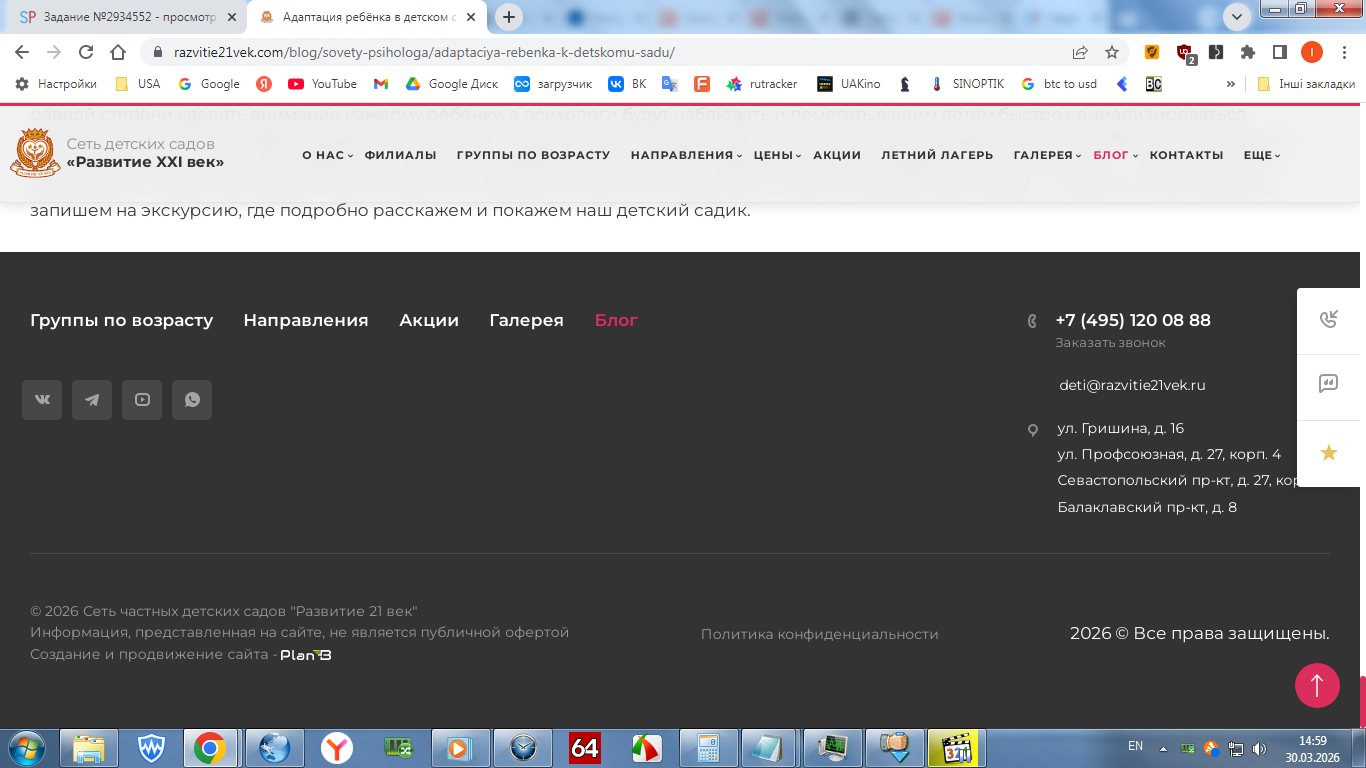This screenshot has width=1366, height=768.
Task: Open the Інші закладки bookmarks folder
Action: [x=1306, y=84]
